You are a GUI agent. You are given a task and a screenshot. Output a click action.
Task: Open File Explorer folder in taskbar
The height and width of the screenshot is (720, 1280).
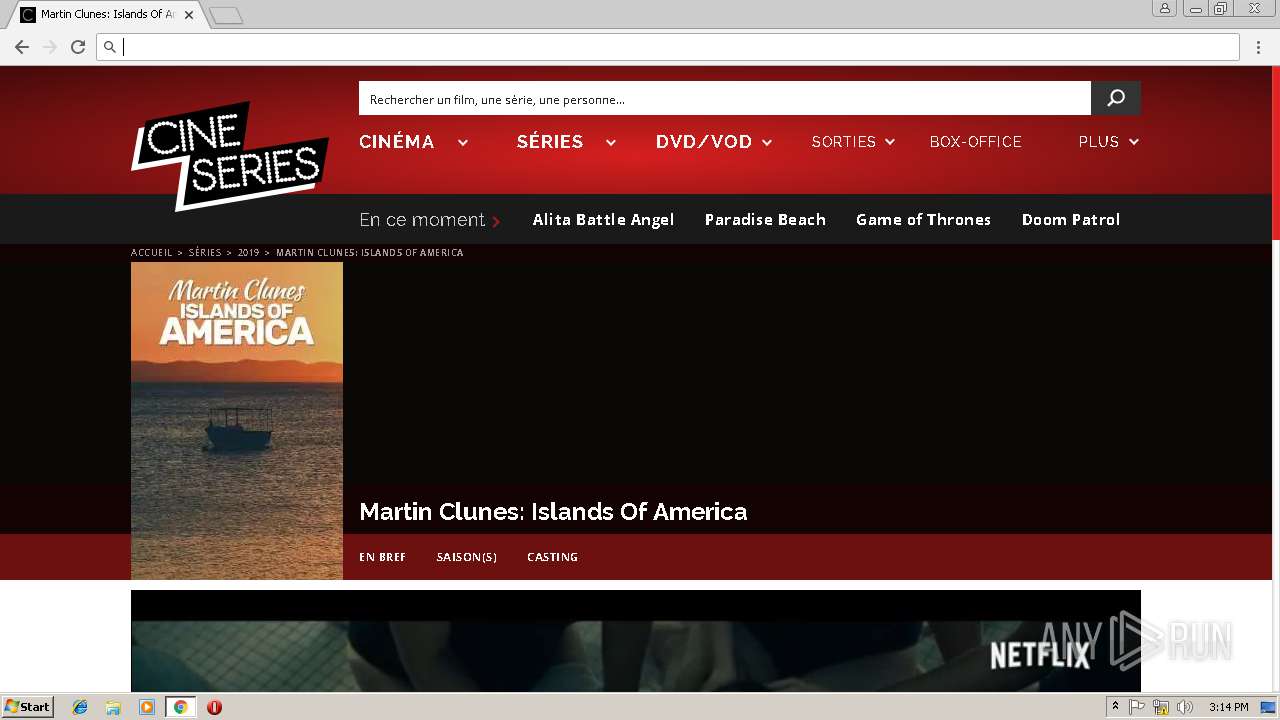coord(113,707)
